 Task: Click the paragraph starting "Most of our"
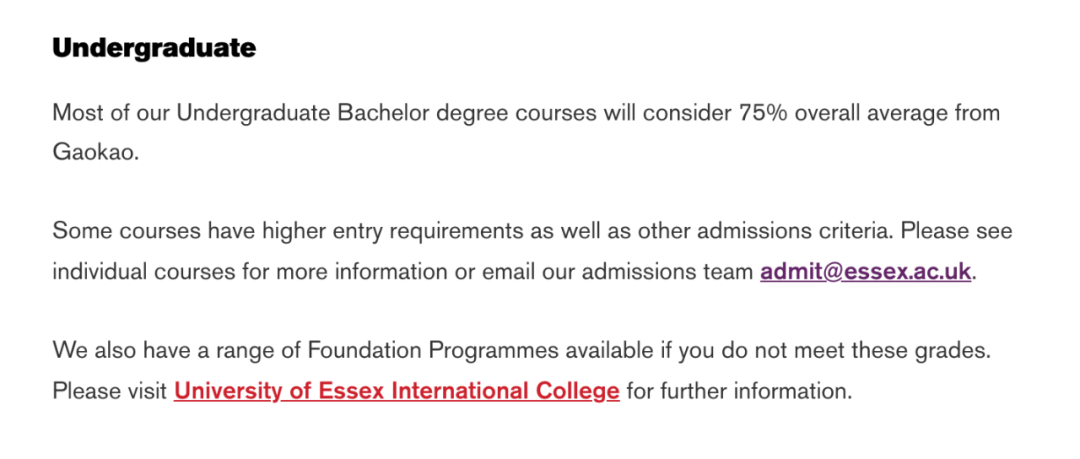(526, 132)
